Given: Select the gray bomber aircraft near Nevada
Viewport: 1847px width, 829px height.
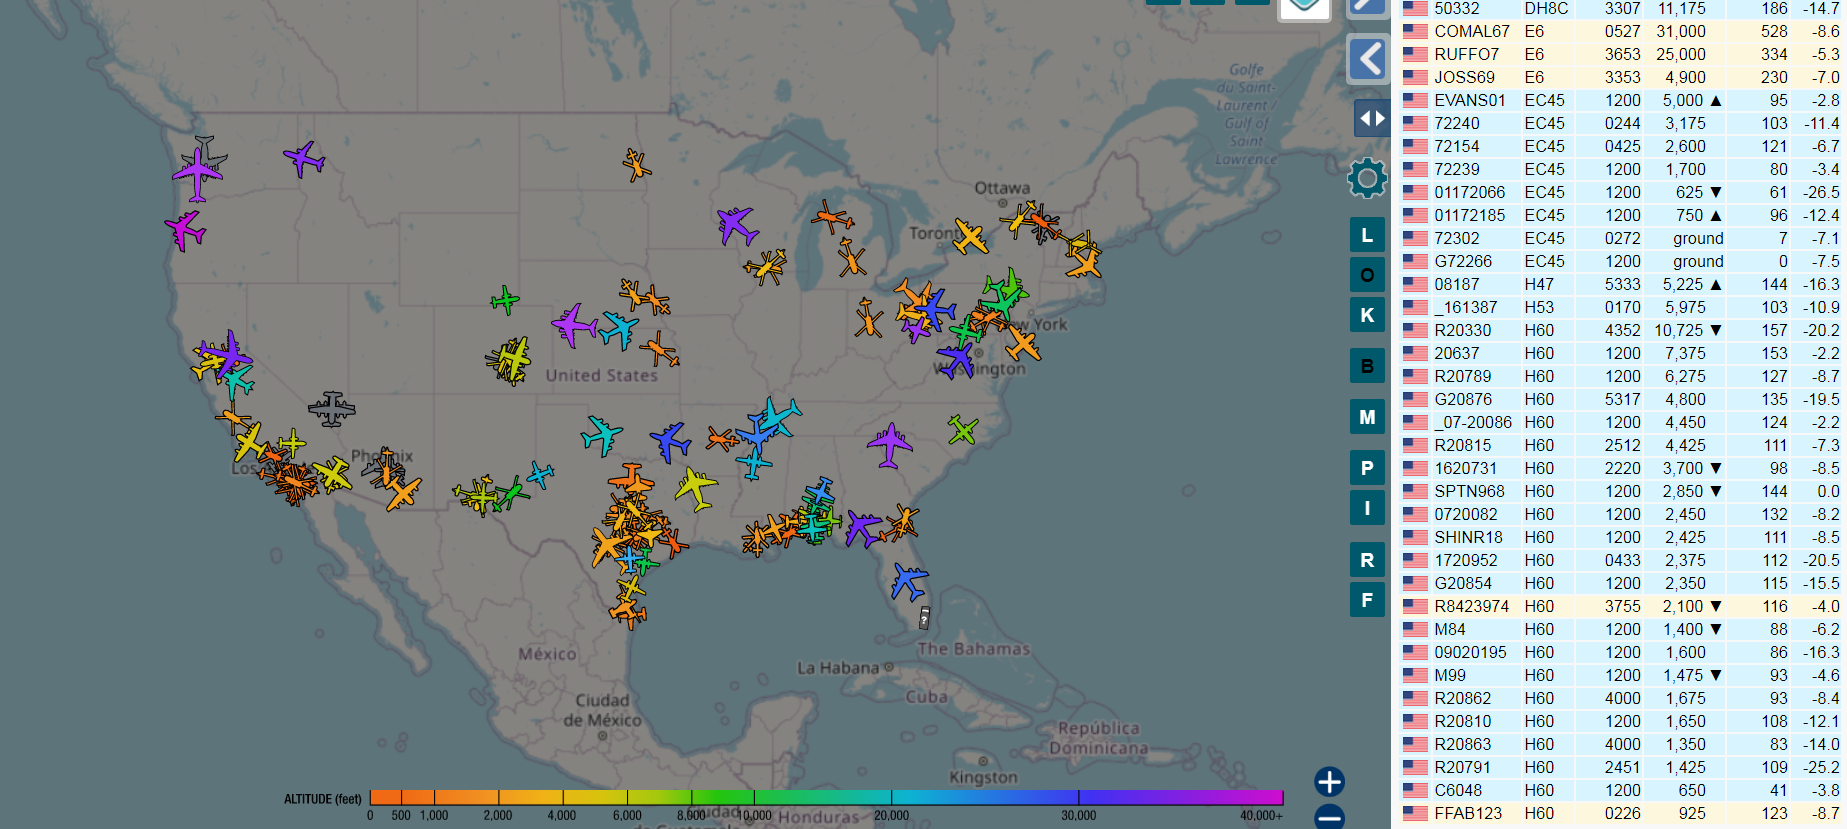Looking at the screenshot, I should (x=332, y=408).
